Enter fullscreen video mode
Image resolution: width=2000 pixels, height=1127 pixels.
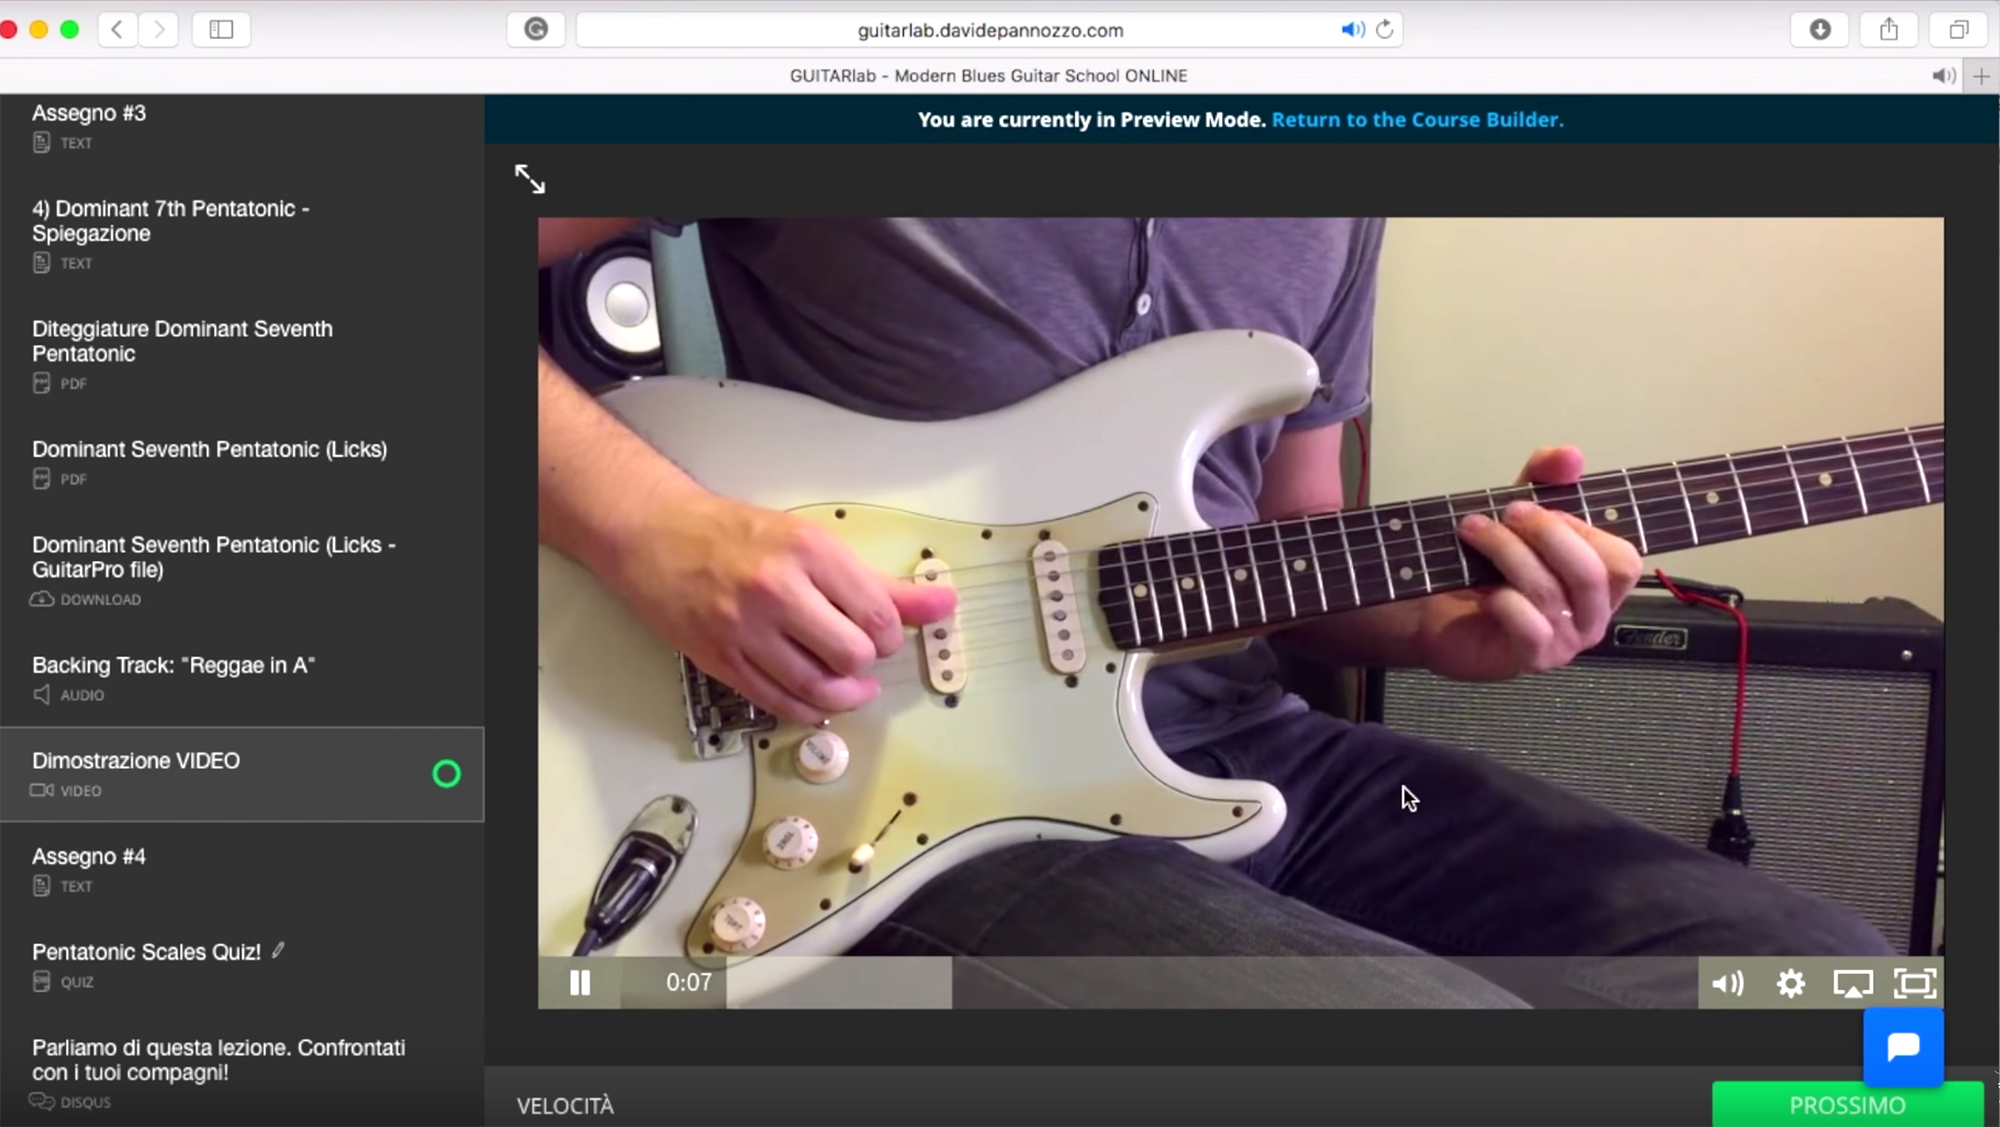[1915, 984]
